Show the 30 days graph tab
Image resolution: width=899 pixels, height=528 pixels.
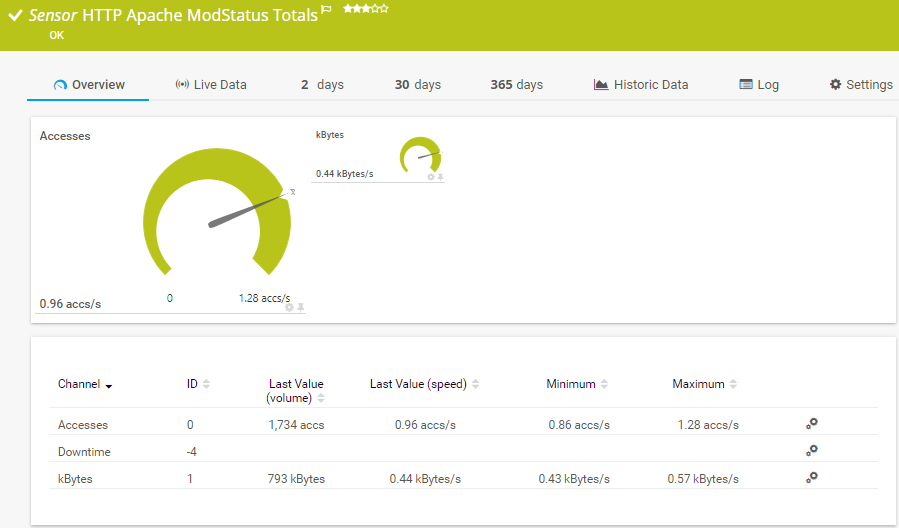417,85
